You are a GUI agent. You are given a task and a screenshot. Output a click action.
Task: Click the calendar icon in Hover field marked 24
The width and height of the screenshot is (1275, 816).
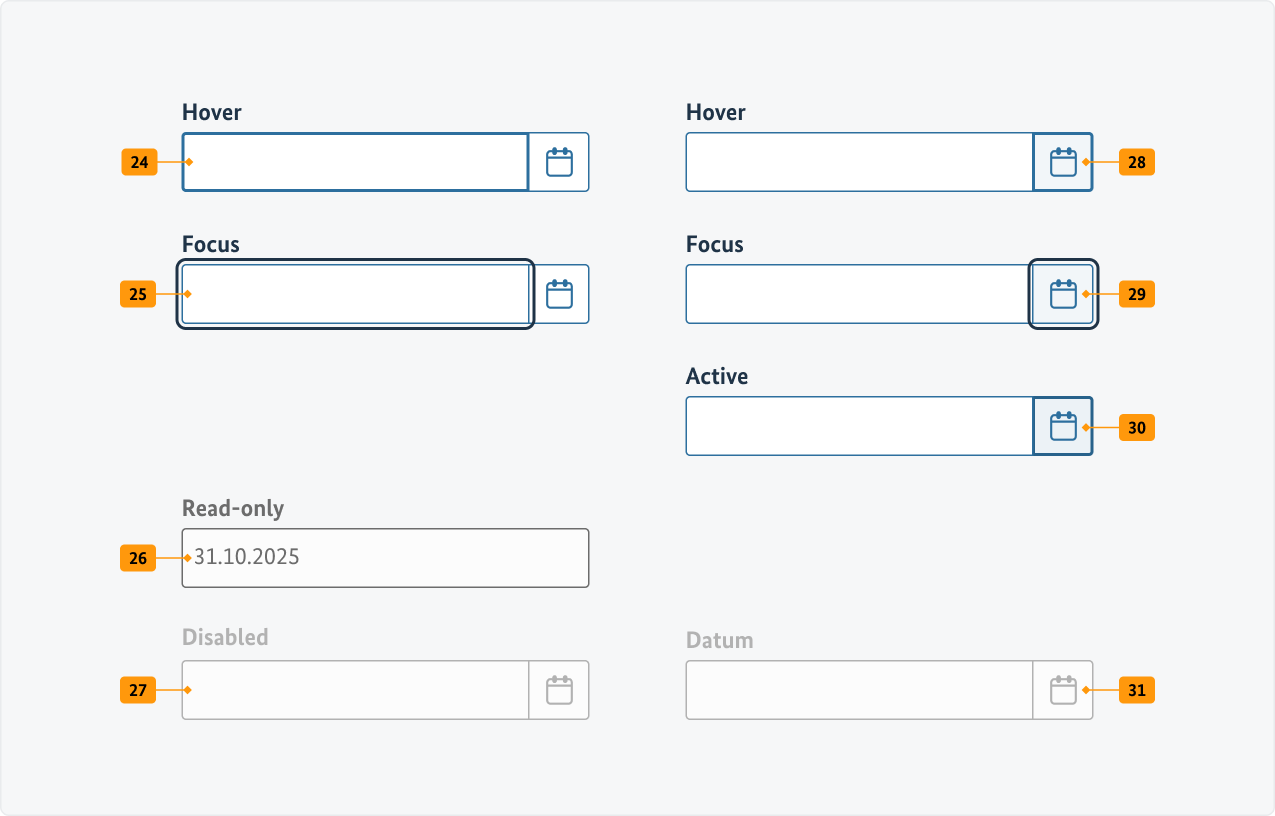coord(559,162)
